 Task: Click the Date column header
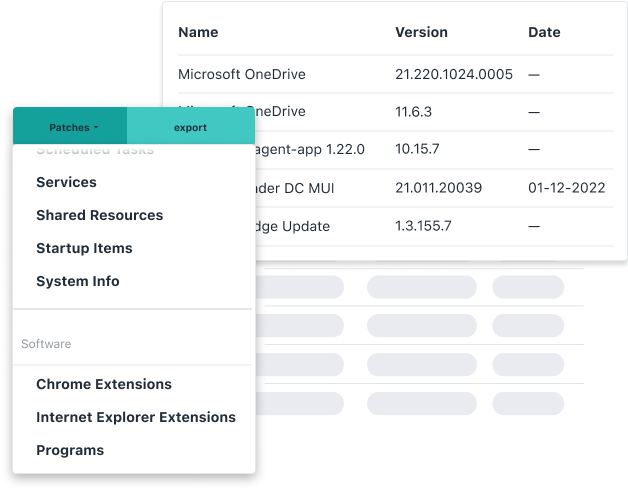click(544, 32)
